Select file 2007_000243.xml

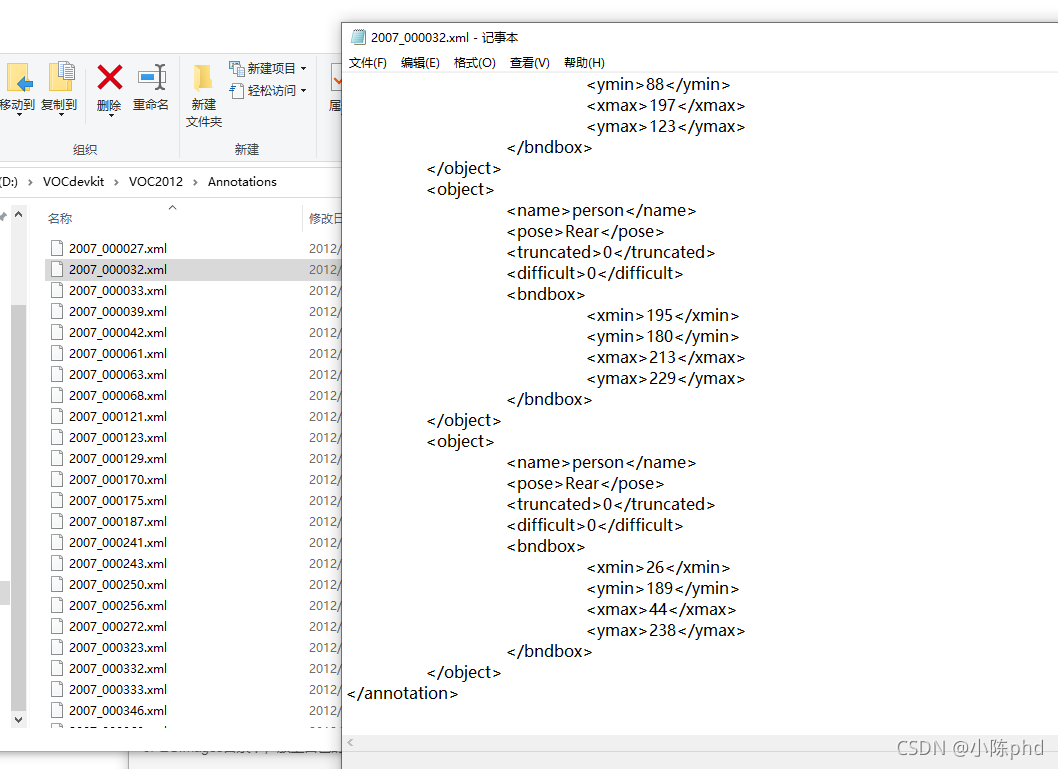click(117, 563)
